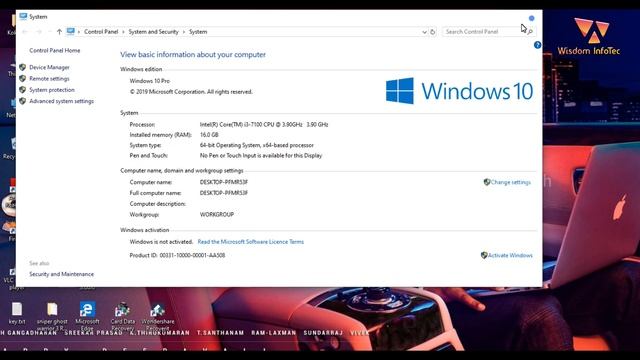
Task: Select the Wondershare desktop shortcut
Action: 158,316
